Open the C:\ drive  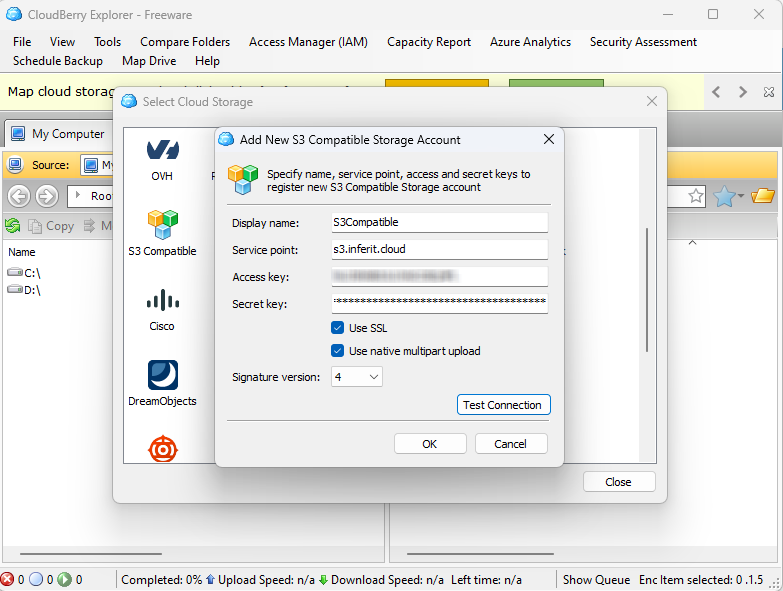pyautogui.click(x=24, y=273)
